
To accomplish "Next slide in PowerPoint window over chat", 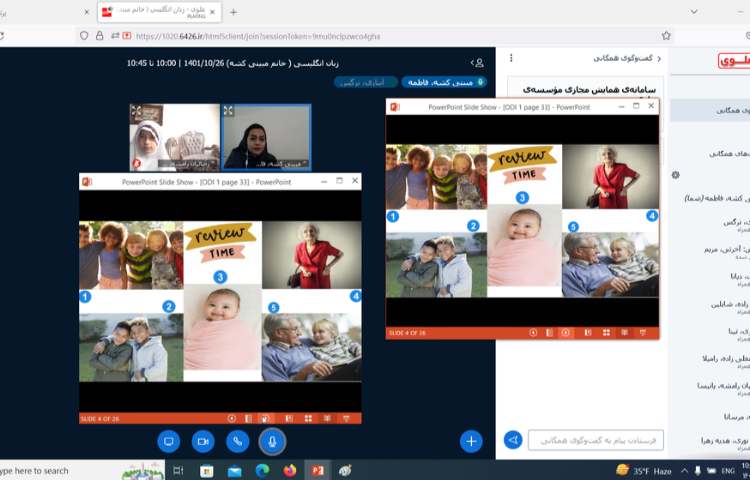I will [x=565, y=333].
